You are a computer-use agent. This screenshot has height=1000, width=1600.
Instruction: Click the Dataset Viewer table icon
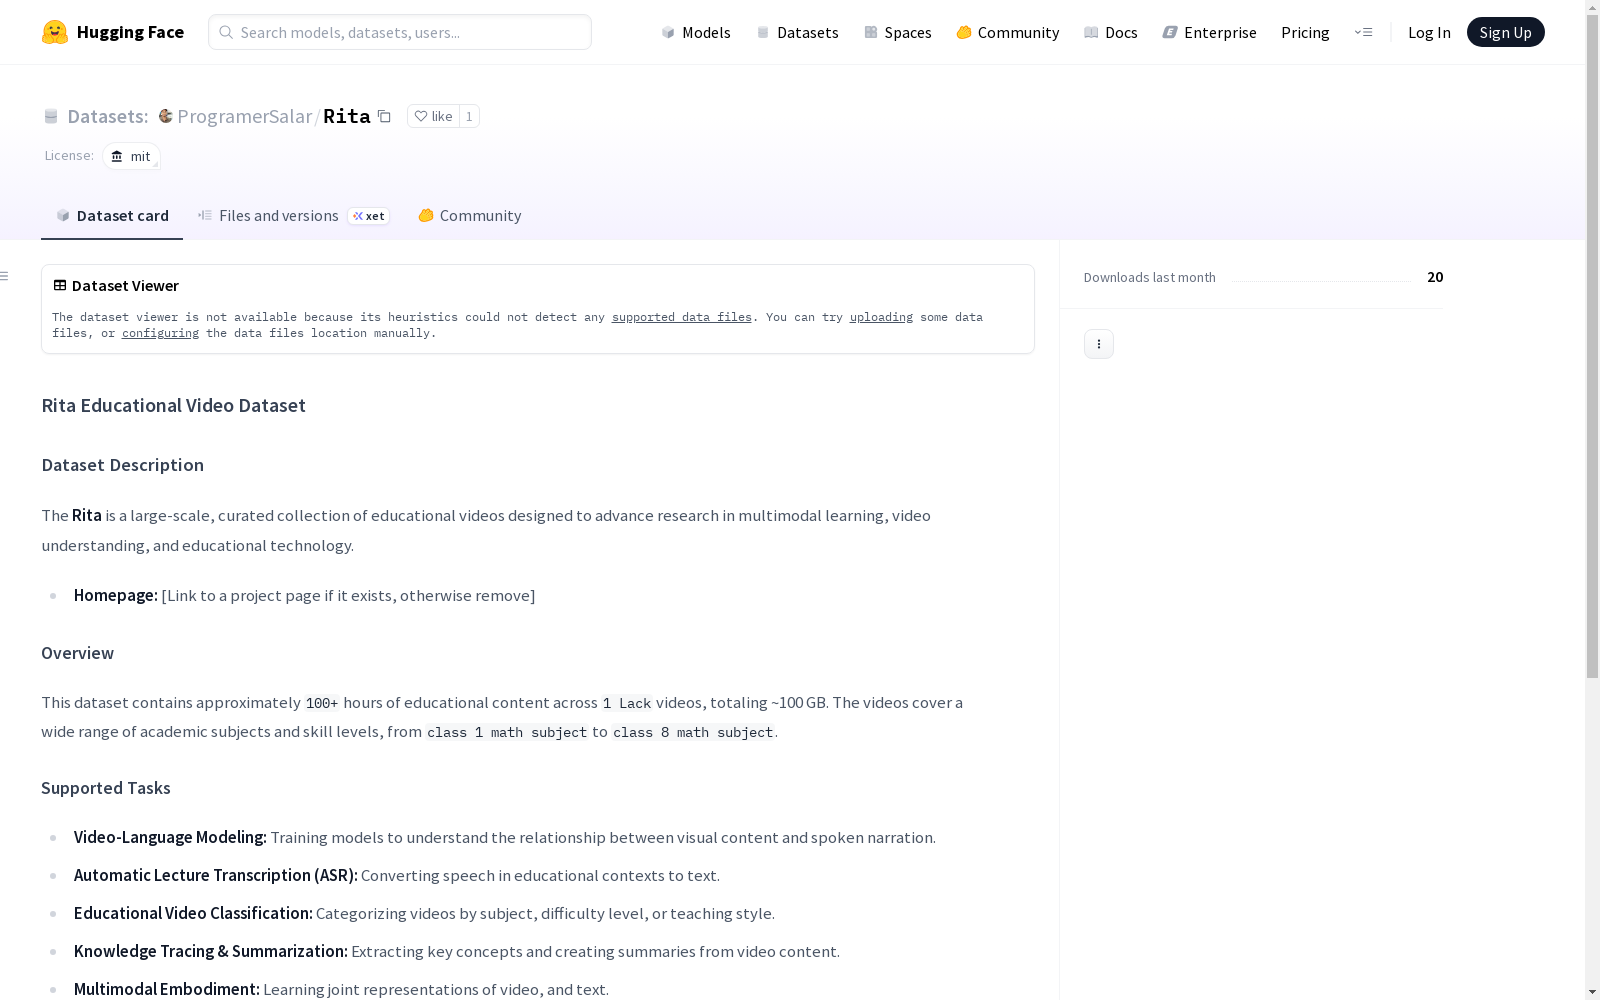coord(60,285)
